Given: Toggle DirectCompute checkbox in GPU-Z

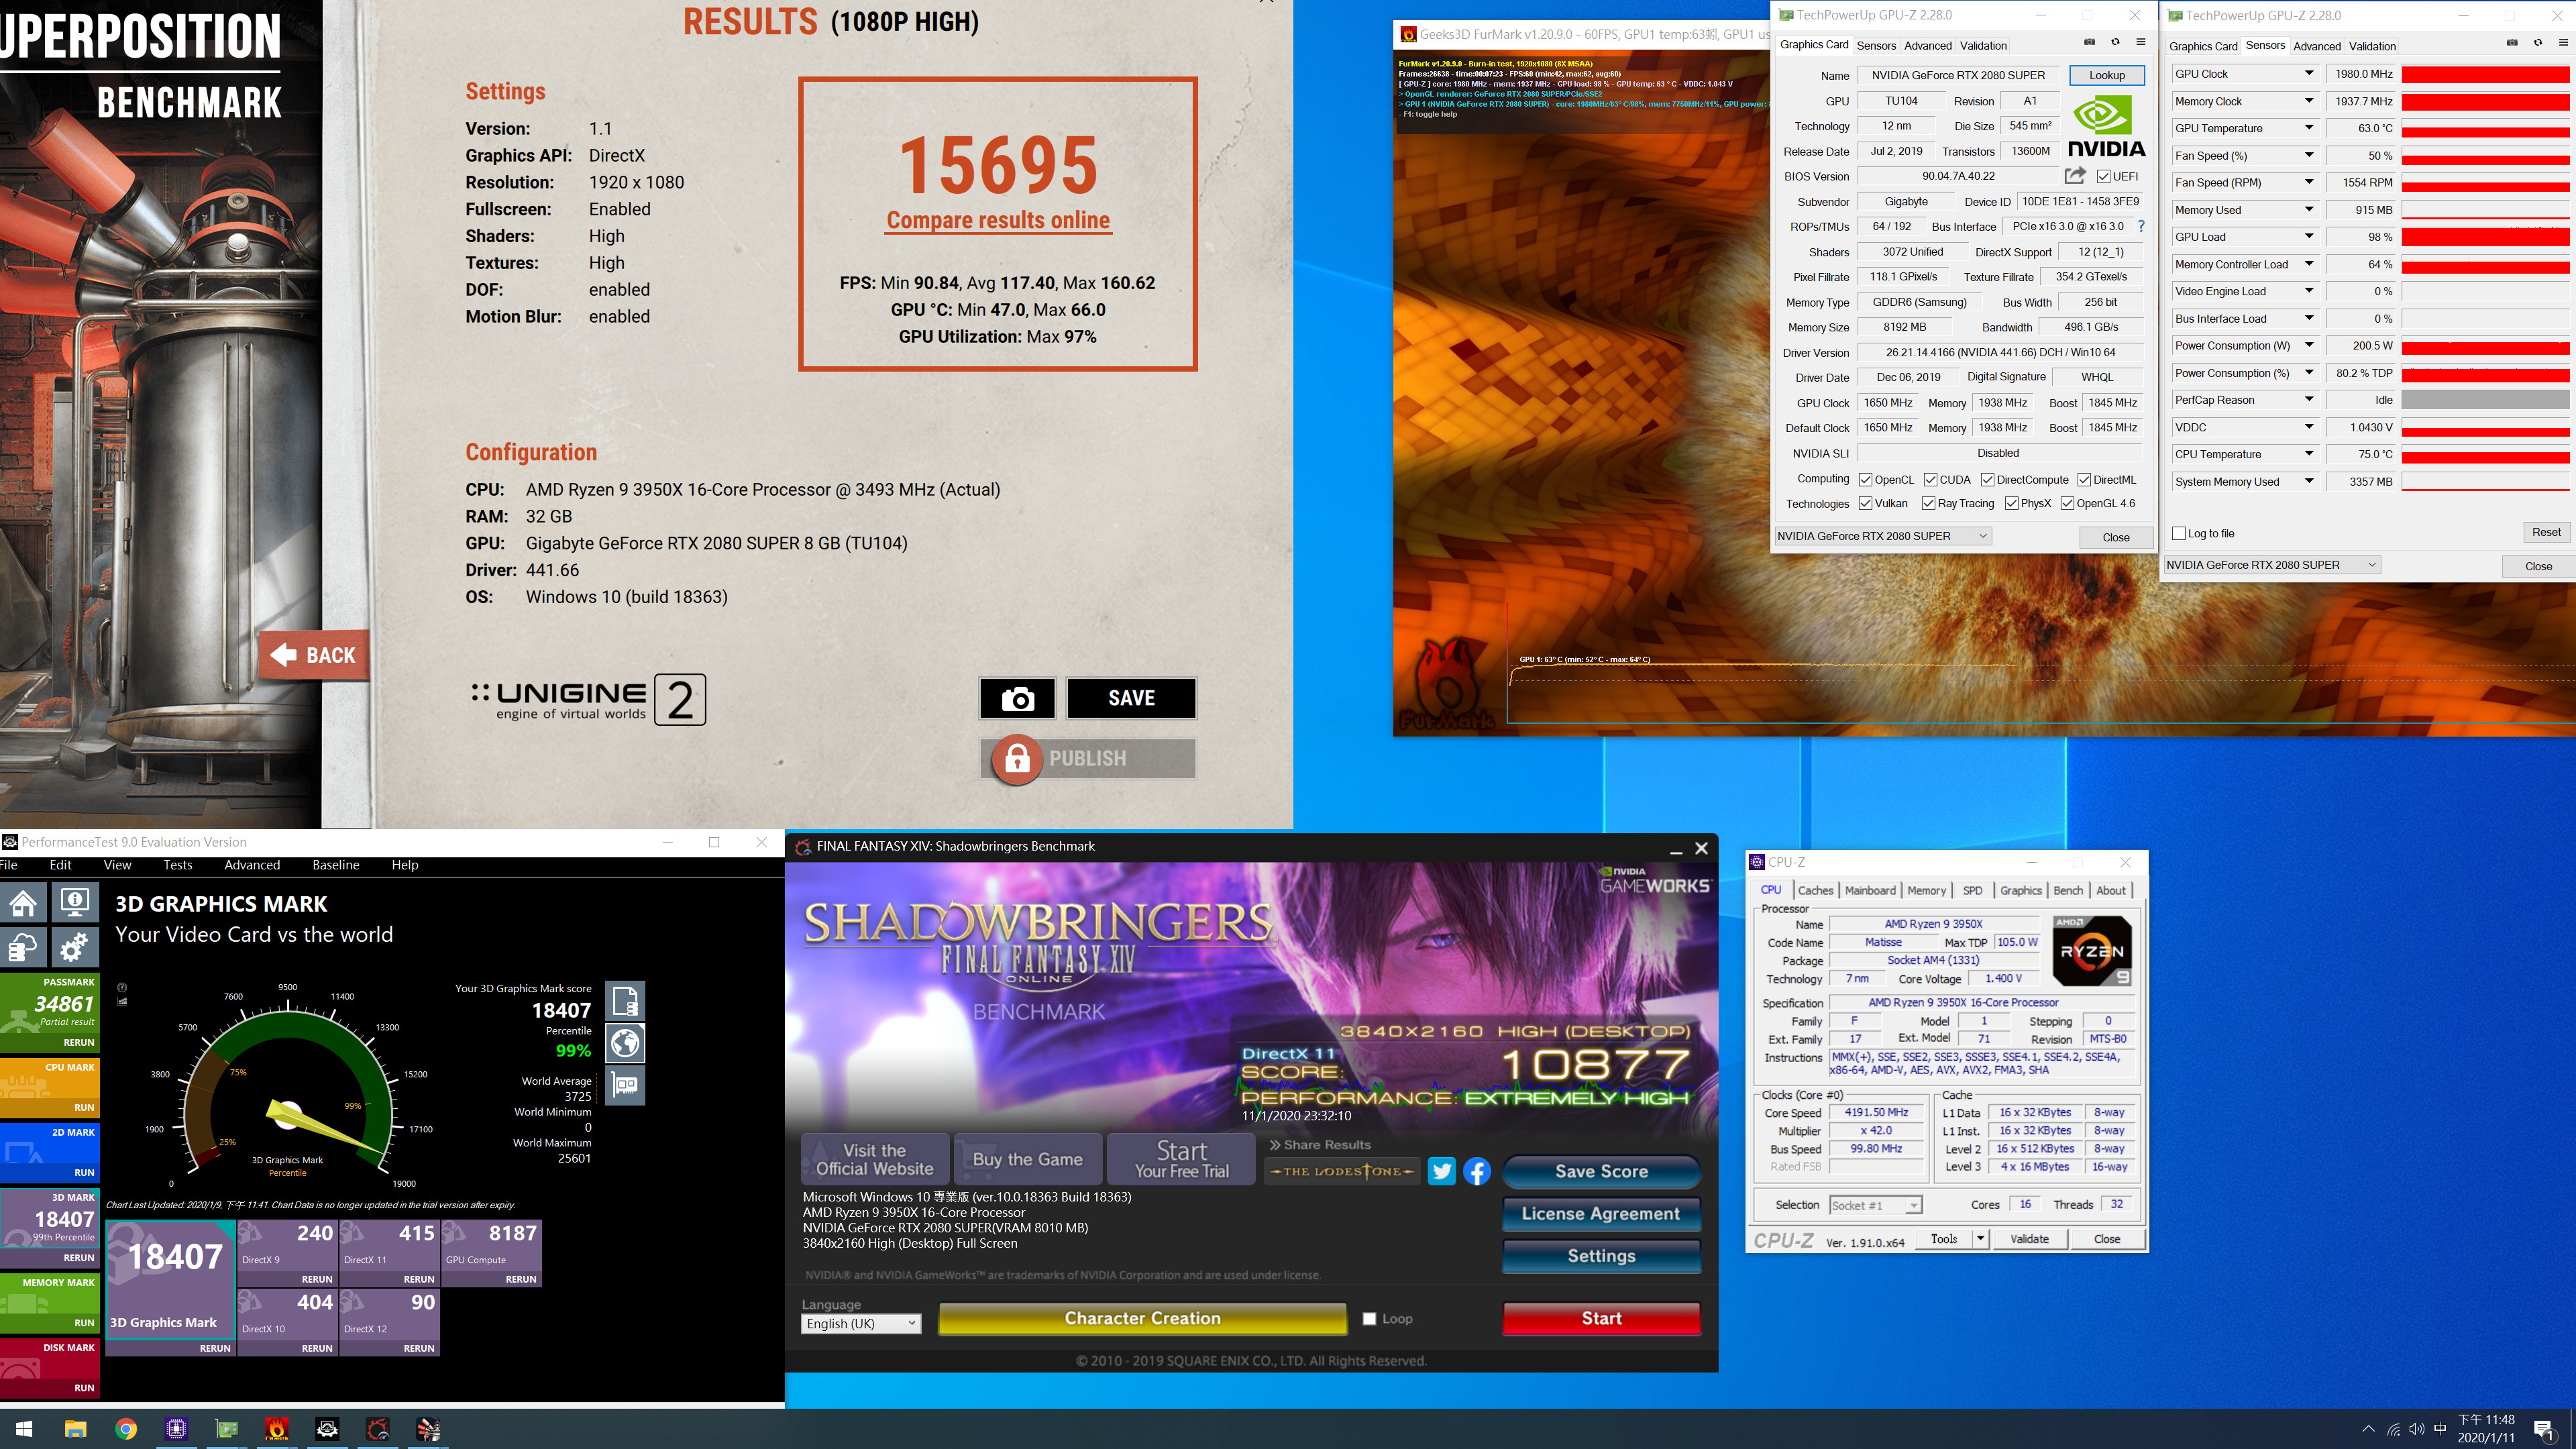Looking at the screenshot, I should 1987,480.
